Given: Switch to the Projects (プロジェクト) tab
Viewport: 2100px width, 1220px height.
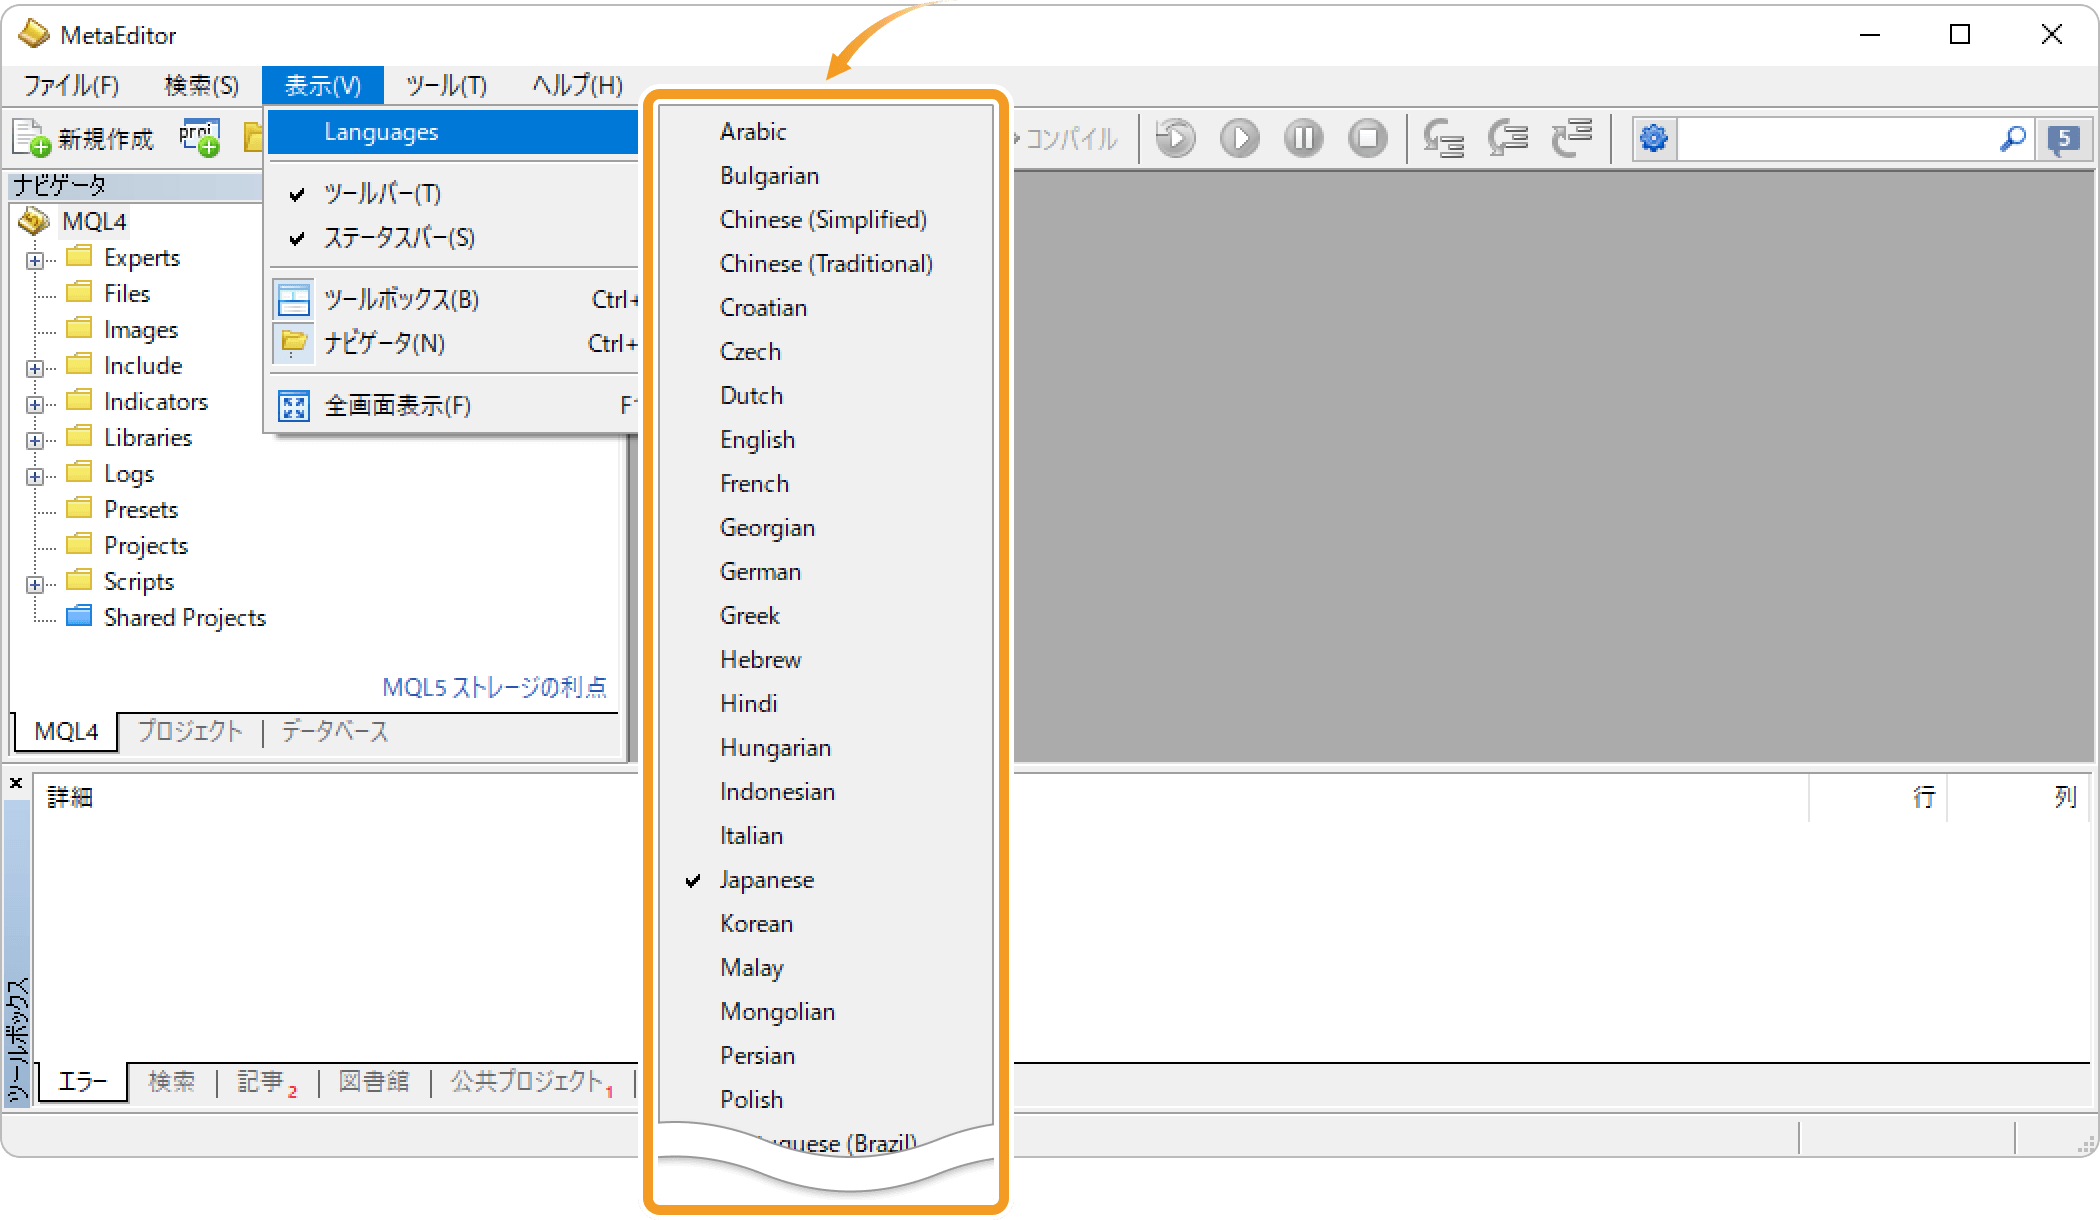Looking at the screenshot, I should click(x=190, y=731).
